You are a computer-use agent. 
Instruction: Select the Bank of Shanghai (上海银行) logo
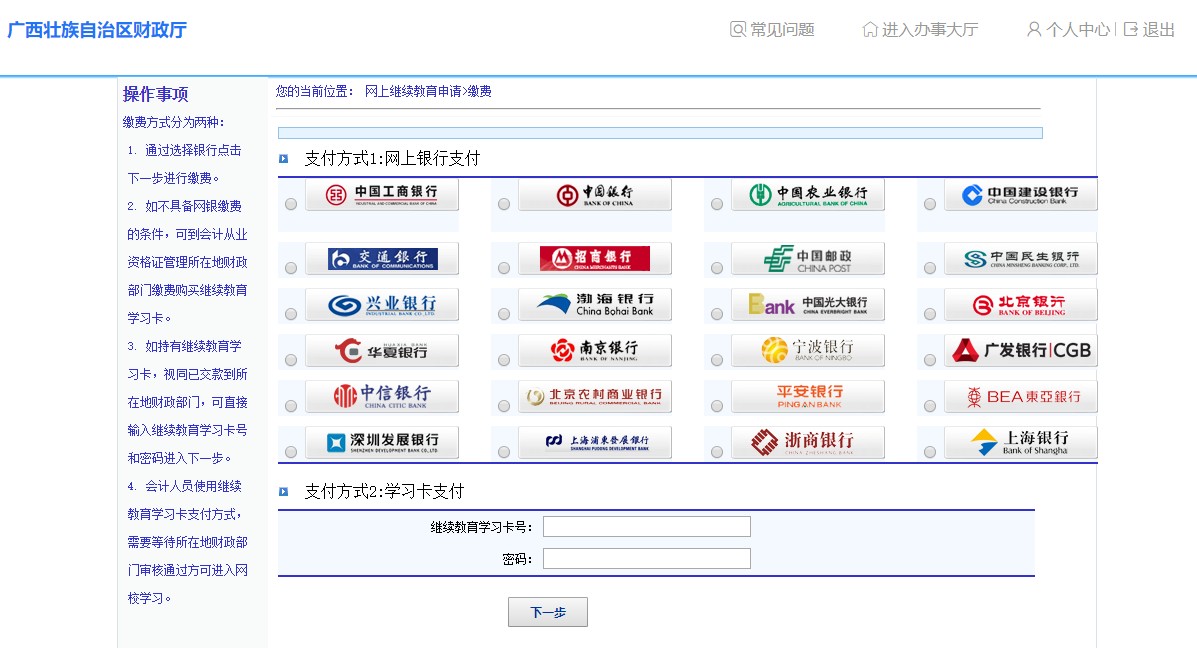click(x=1021, y=442)
